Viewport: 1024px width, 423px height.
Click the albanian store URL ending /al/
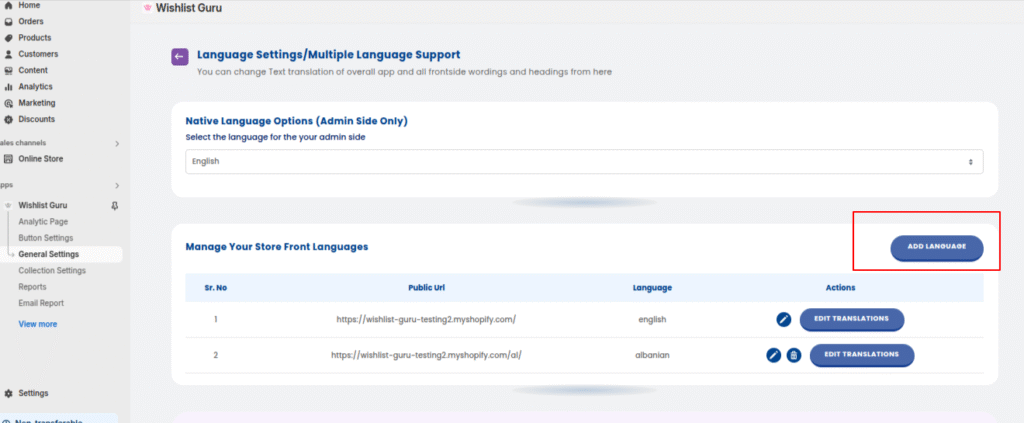[426, 356]
